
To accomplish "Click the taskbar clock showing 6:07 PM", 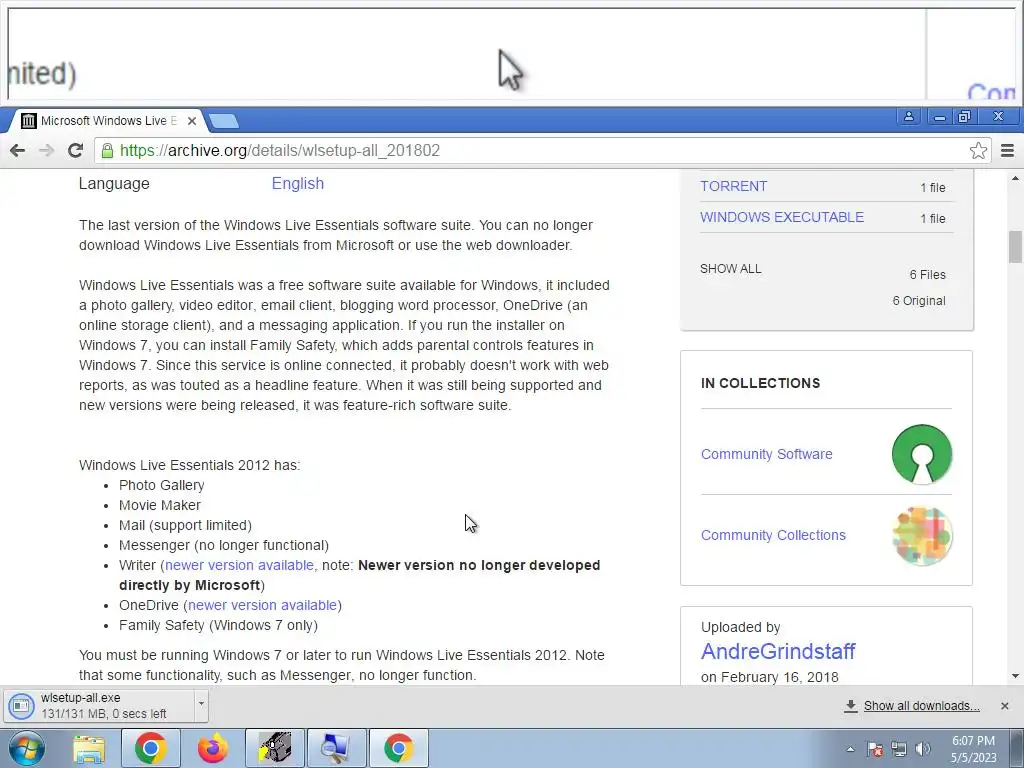I will coord(973,749).
